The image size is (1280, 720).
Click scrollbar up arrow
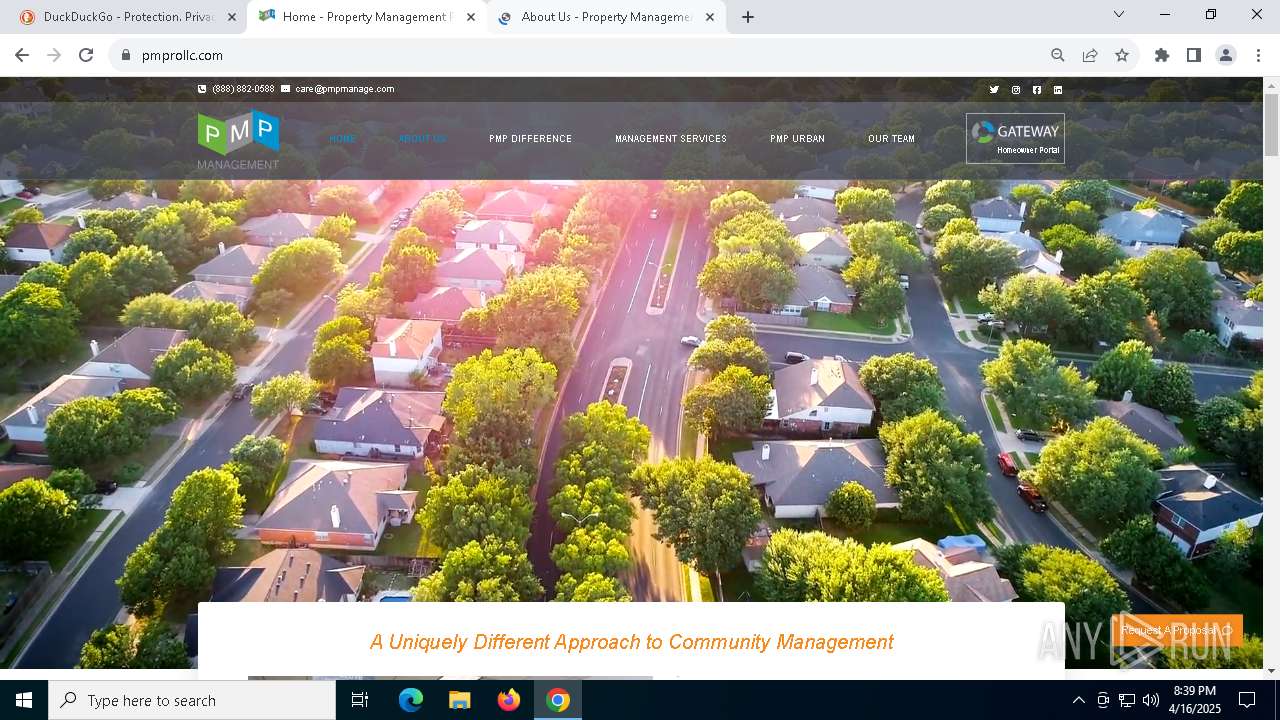pos(1271,85)
